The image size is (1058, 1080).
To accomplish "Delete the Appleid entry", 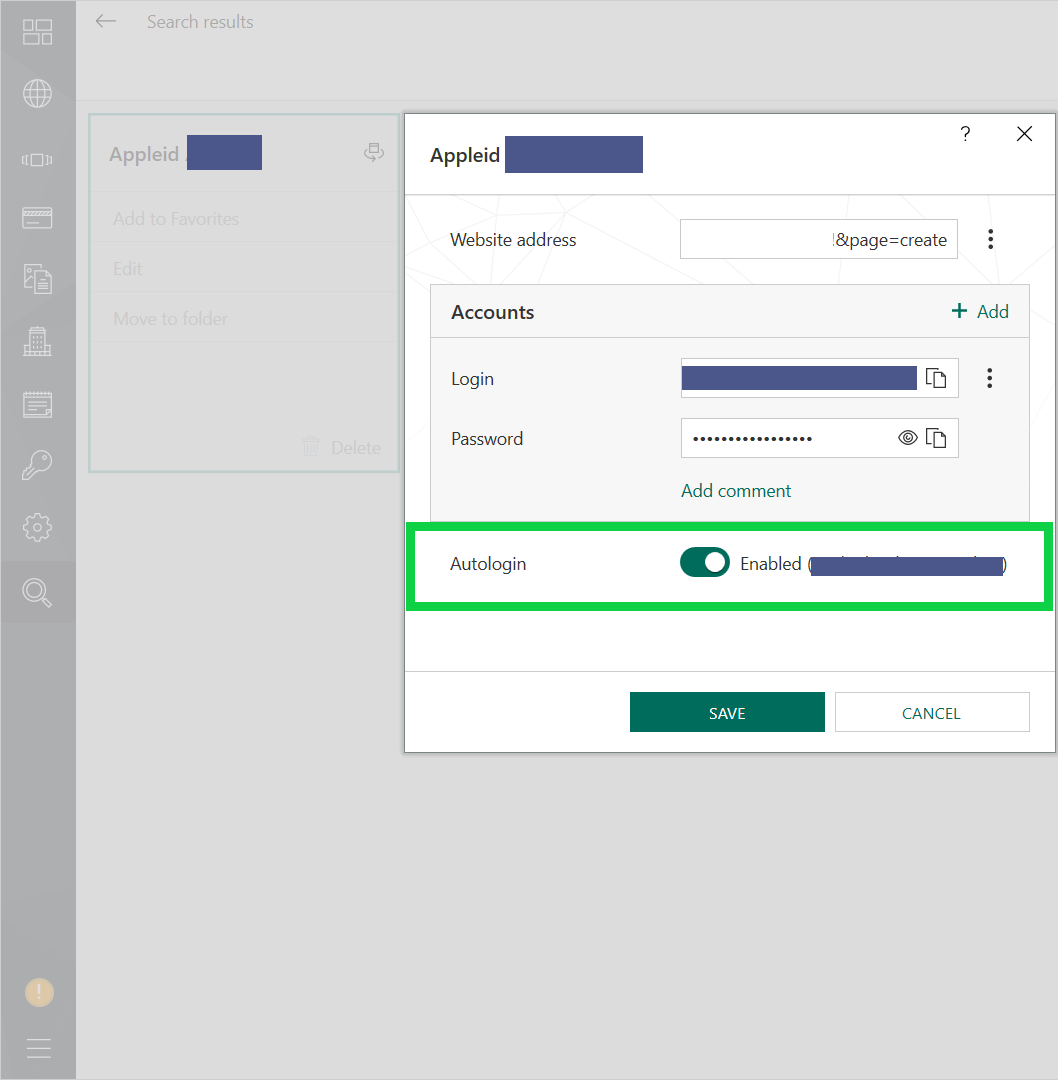I will [342, 448].
